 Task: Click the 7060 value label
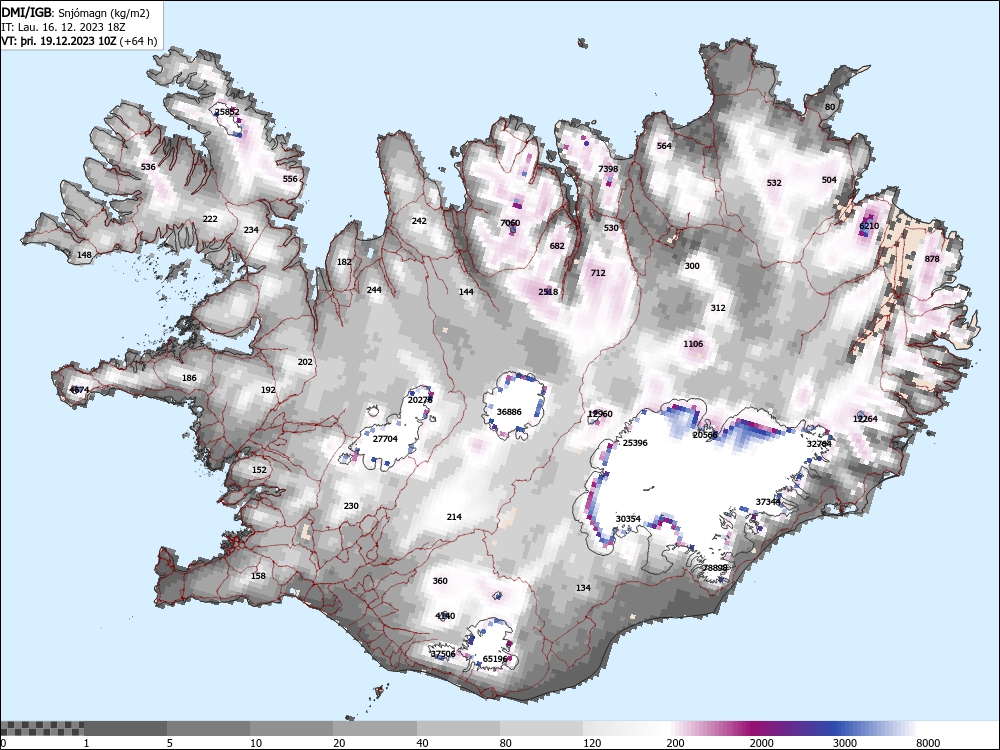click(510, 223)
